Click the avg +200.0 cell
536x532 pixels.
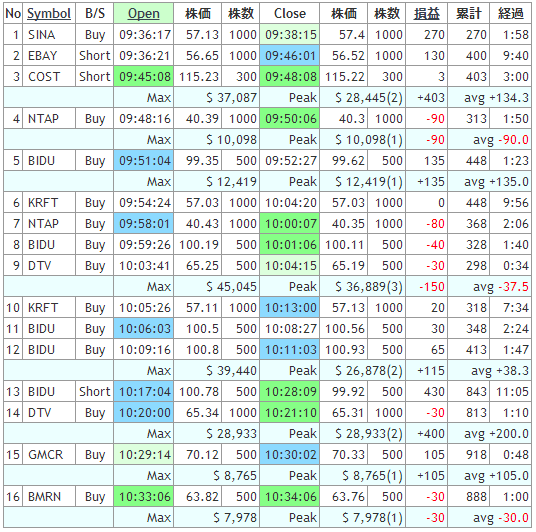coord(489,434)
